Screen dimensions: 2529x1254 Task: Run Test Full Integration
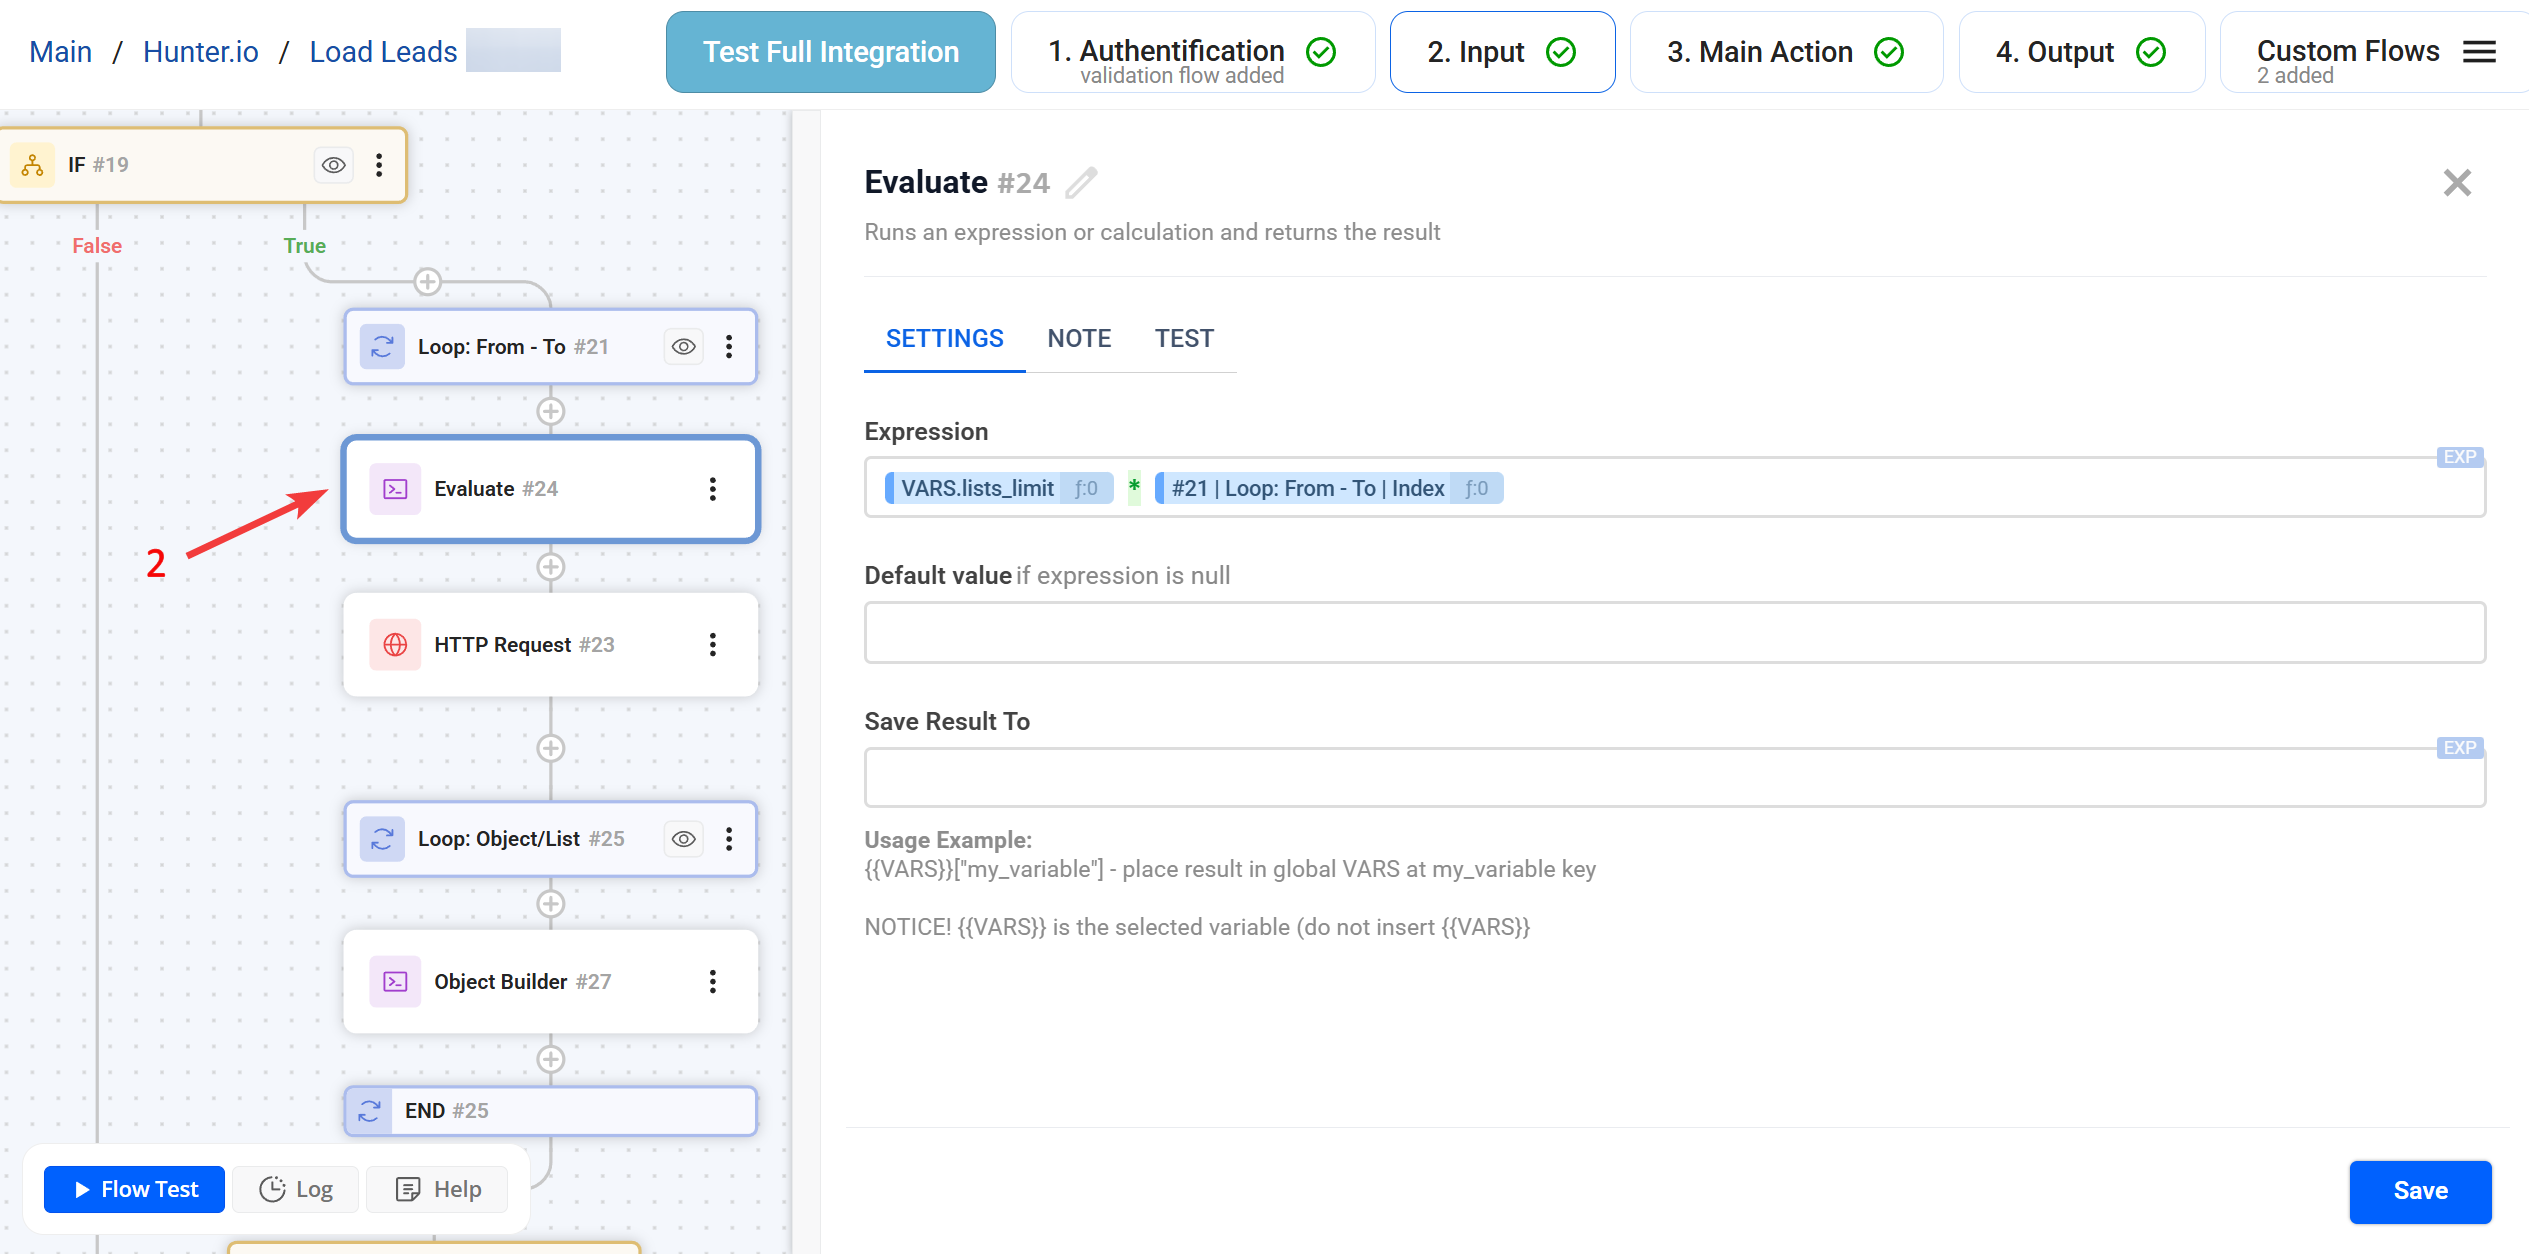(830, 51)
